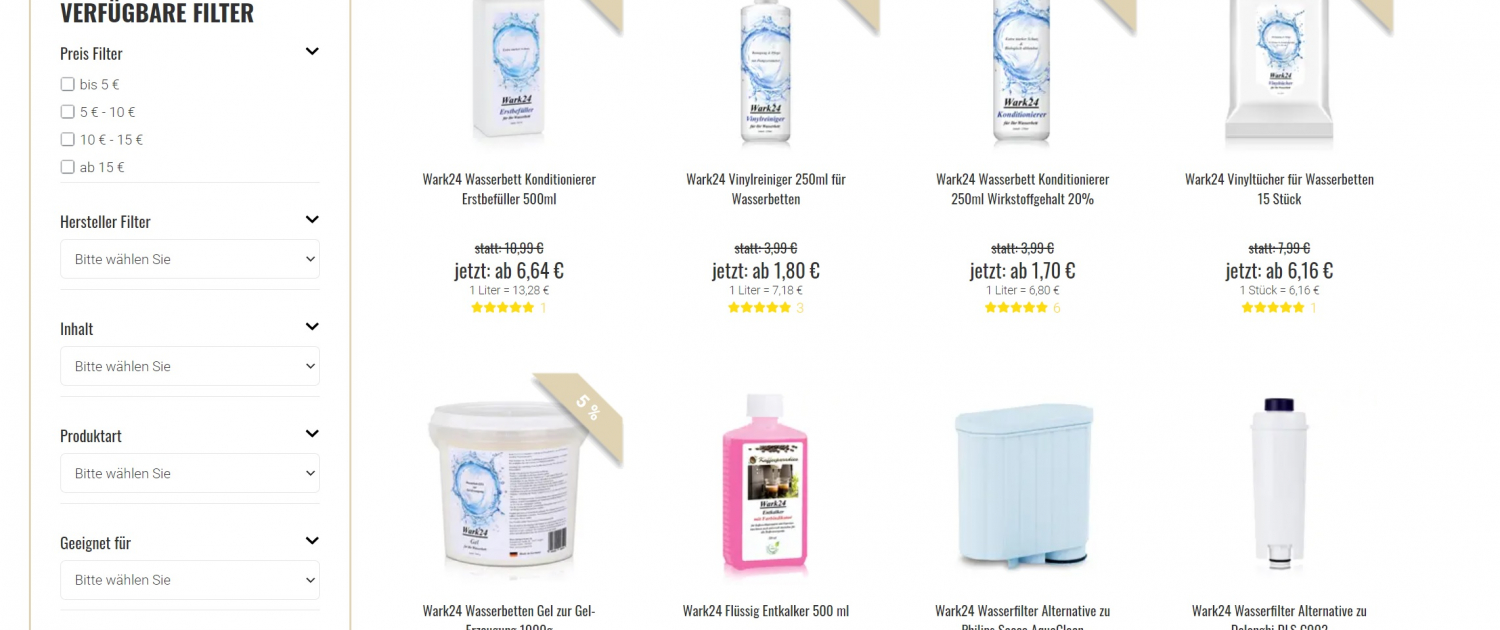1500x630 pixels.
Task: Click the star rating under Konditionierer 250ml
Action: click(x=1017, y=308)
